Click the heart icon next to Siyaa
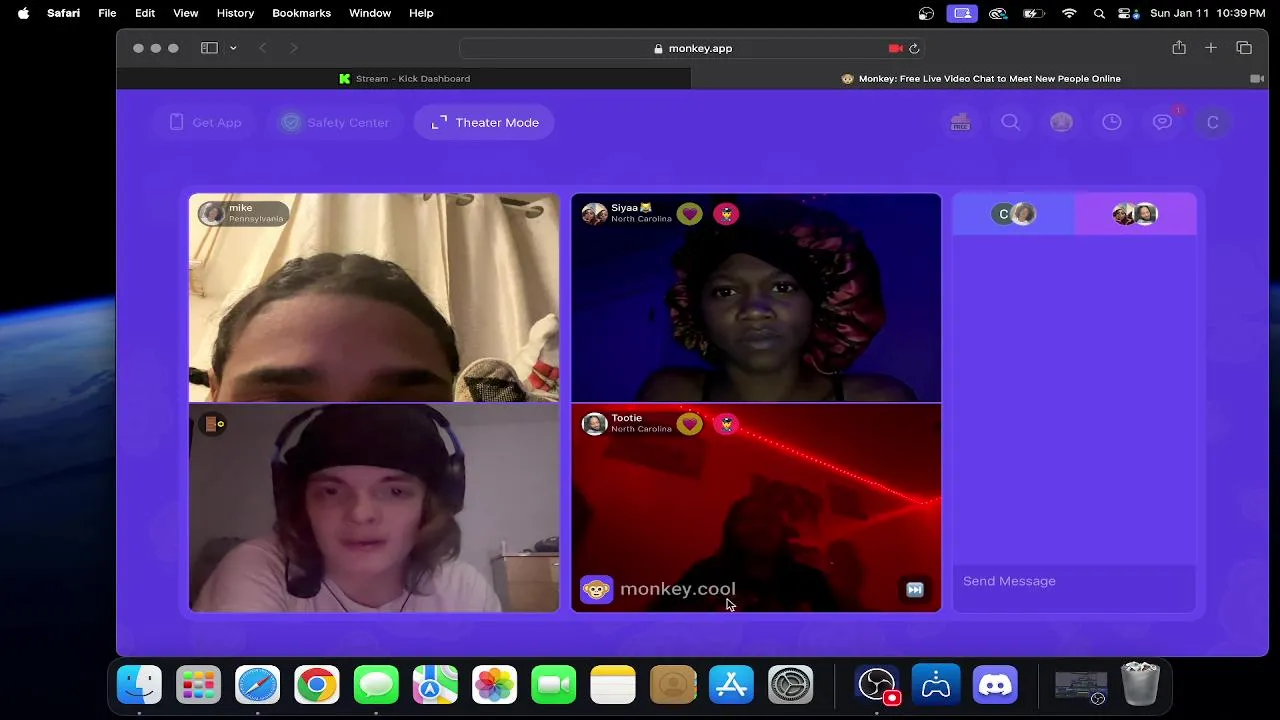Viewport: 1280px width, 720px height. click(689, 214)
